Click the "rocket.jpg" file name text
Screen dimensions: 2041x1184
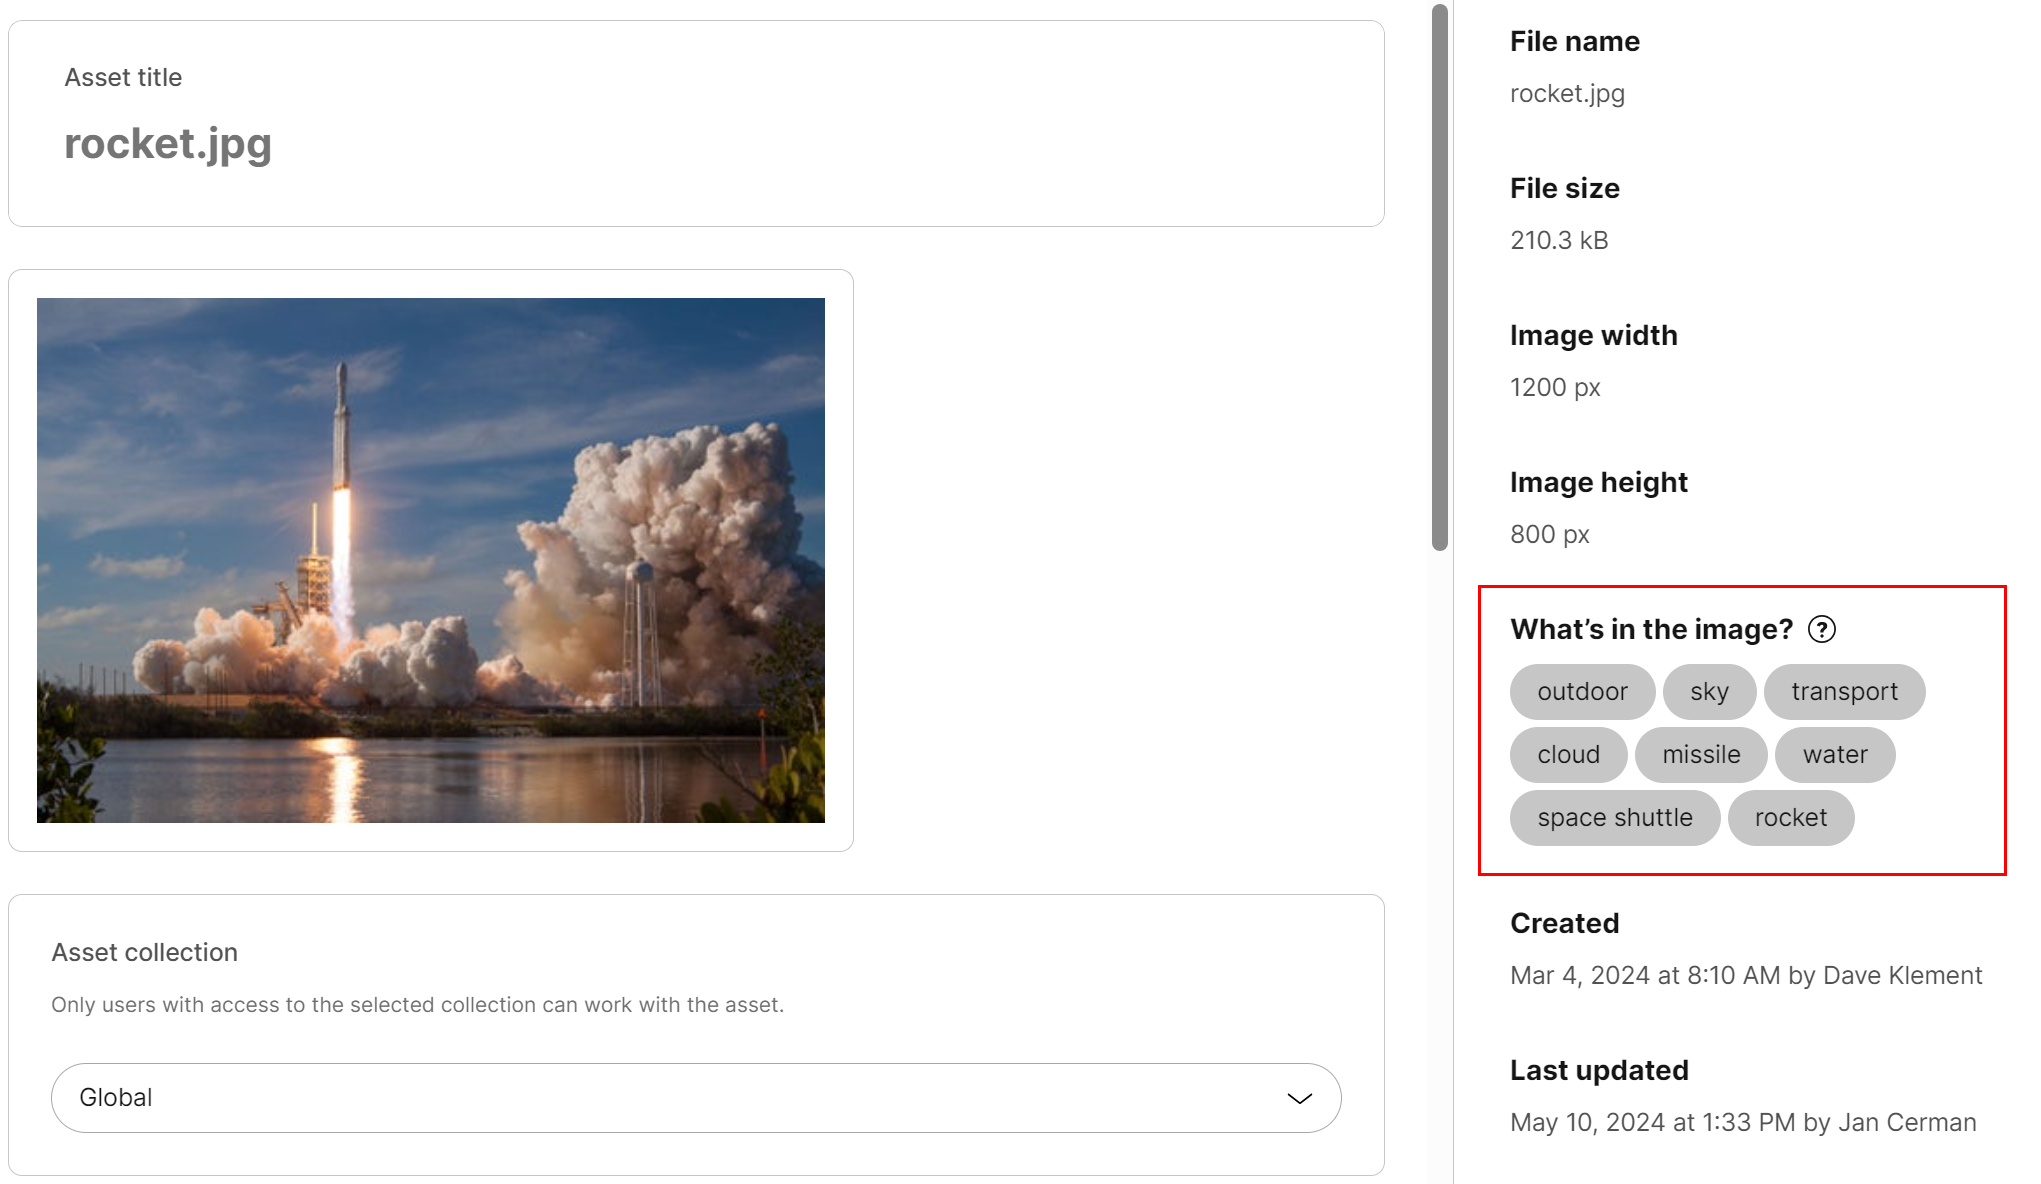(1567, 93)
